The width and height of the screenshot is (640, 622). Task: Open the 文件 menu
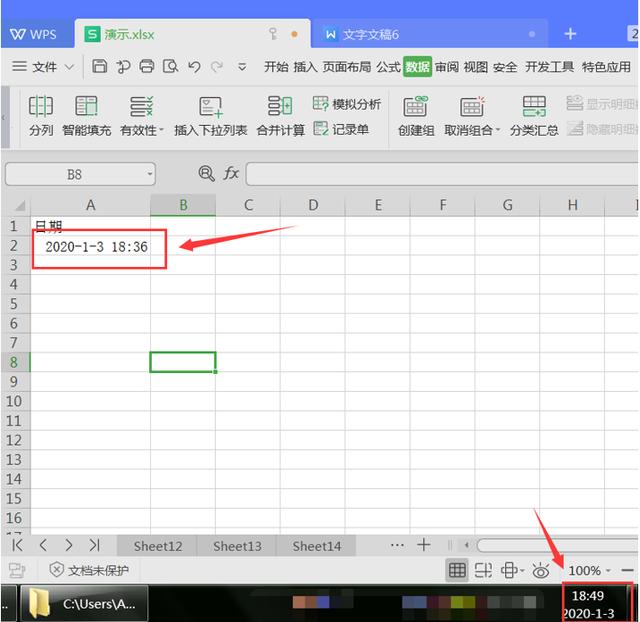click(x=44, y=67)
